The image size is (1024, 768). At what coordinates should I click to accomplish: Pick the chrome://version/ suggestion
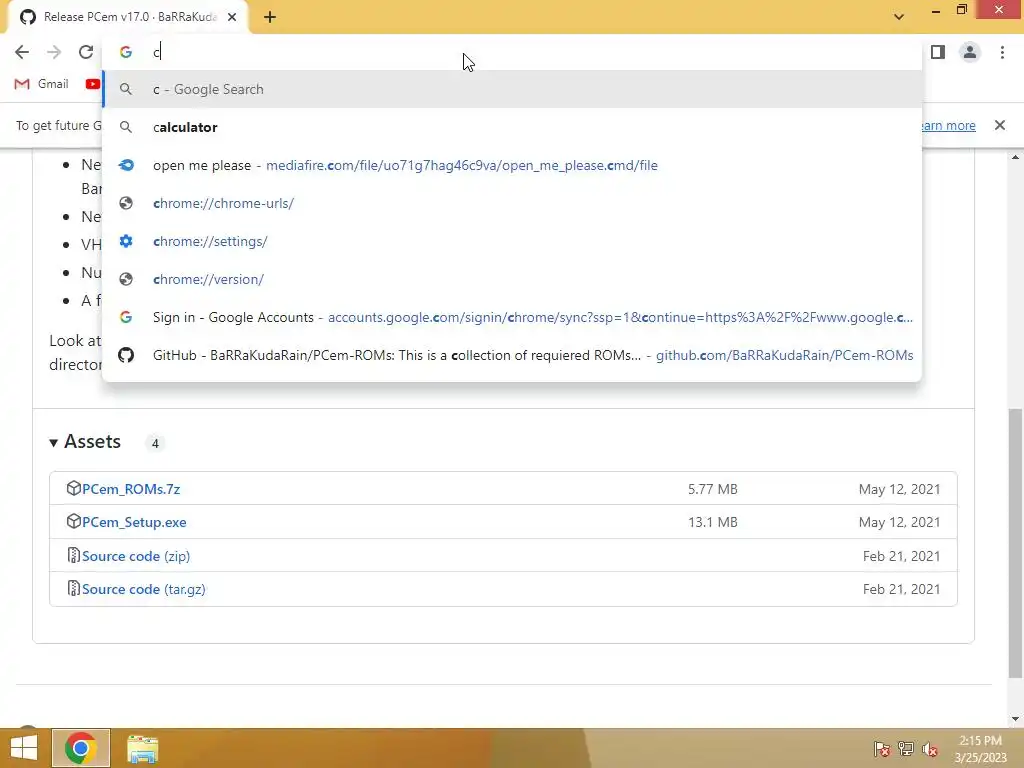tap(512, 279)
